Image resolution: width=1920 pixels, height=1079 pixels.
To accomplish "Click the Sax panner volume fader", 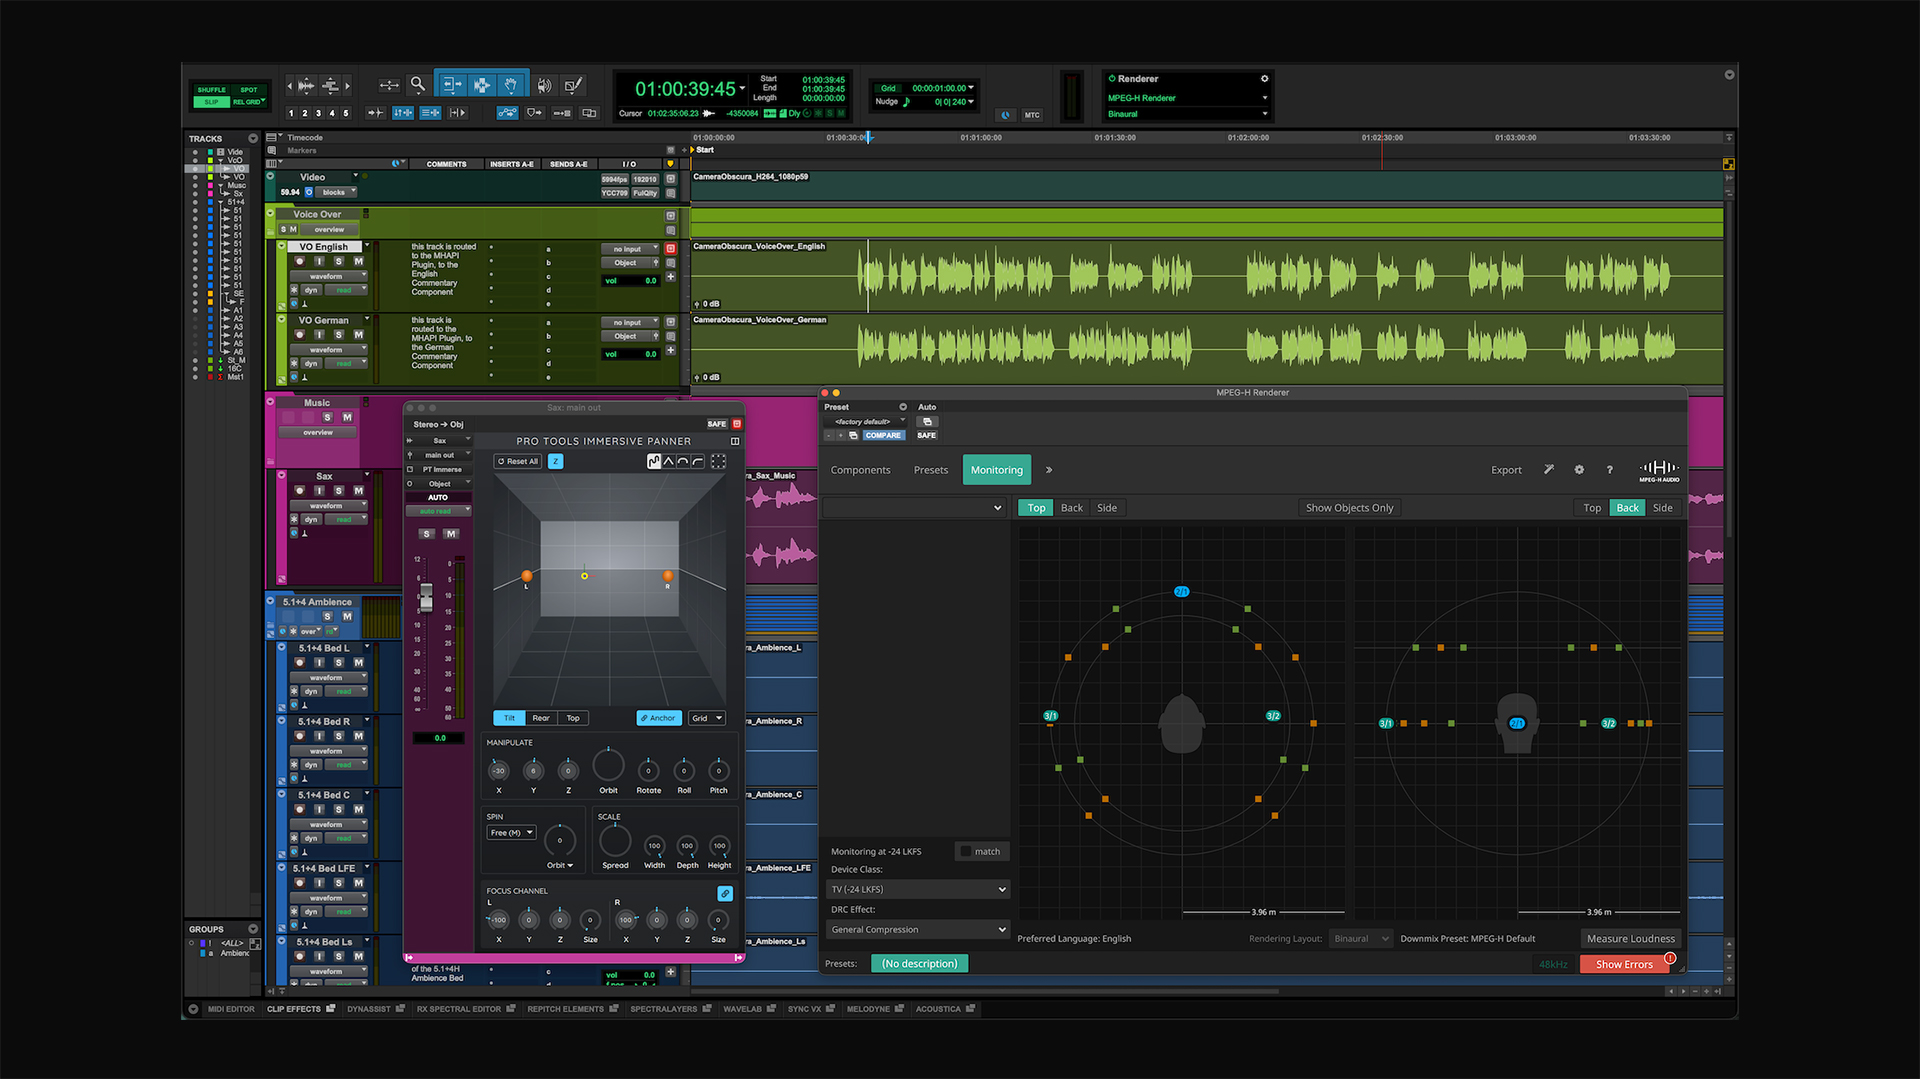I will (x=426, y=597).
